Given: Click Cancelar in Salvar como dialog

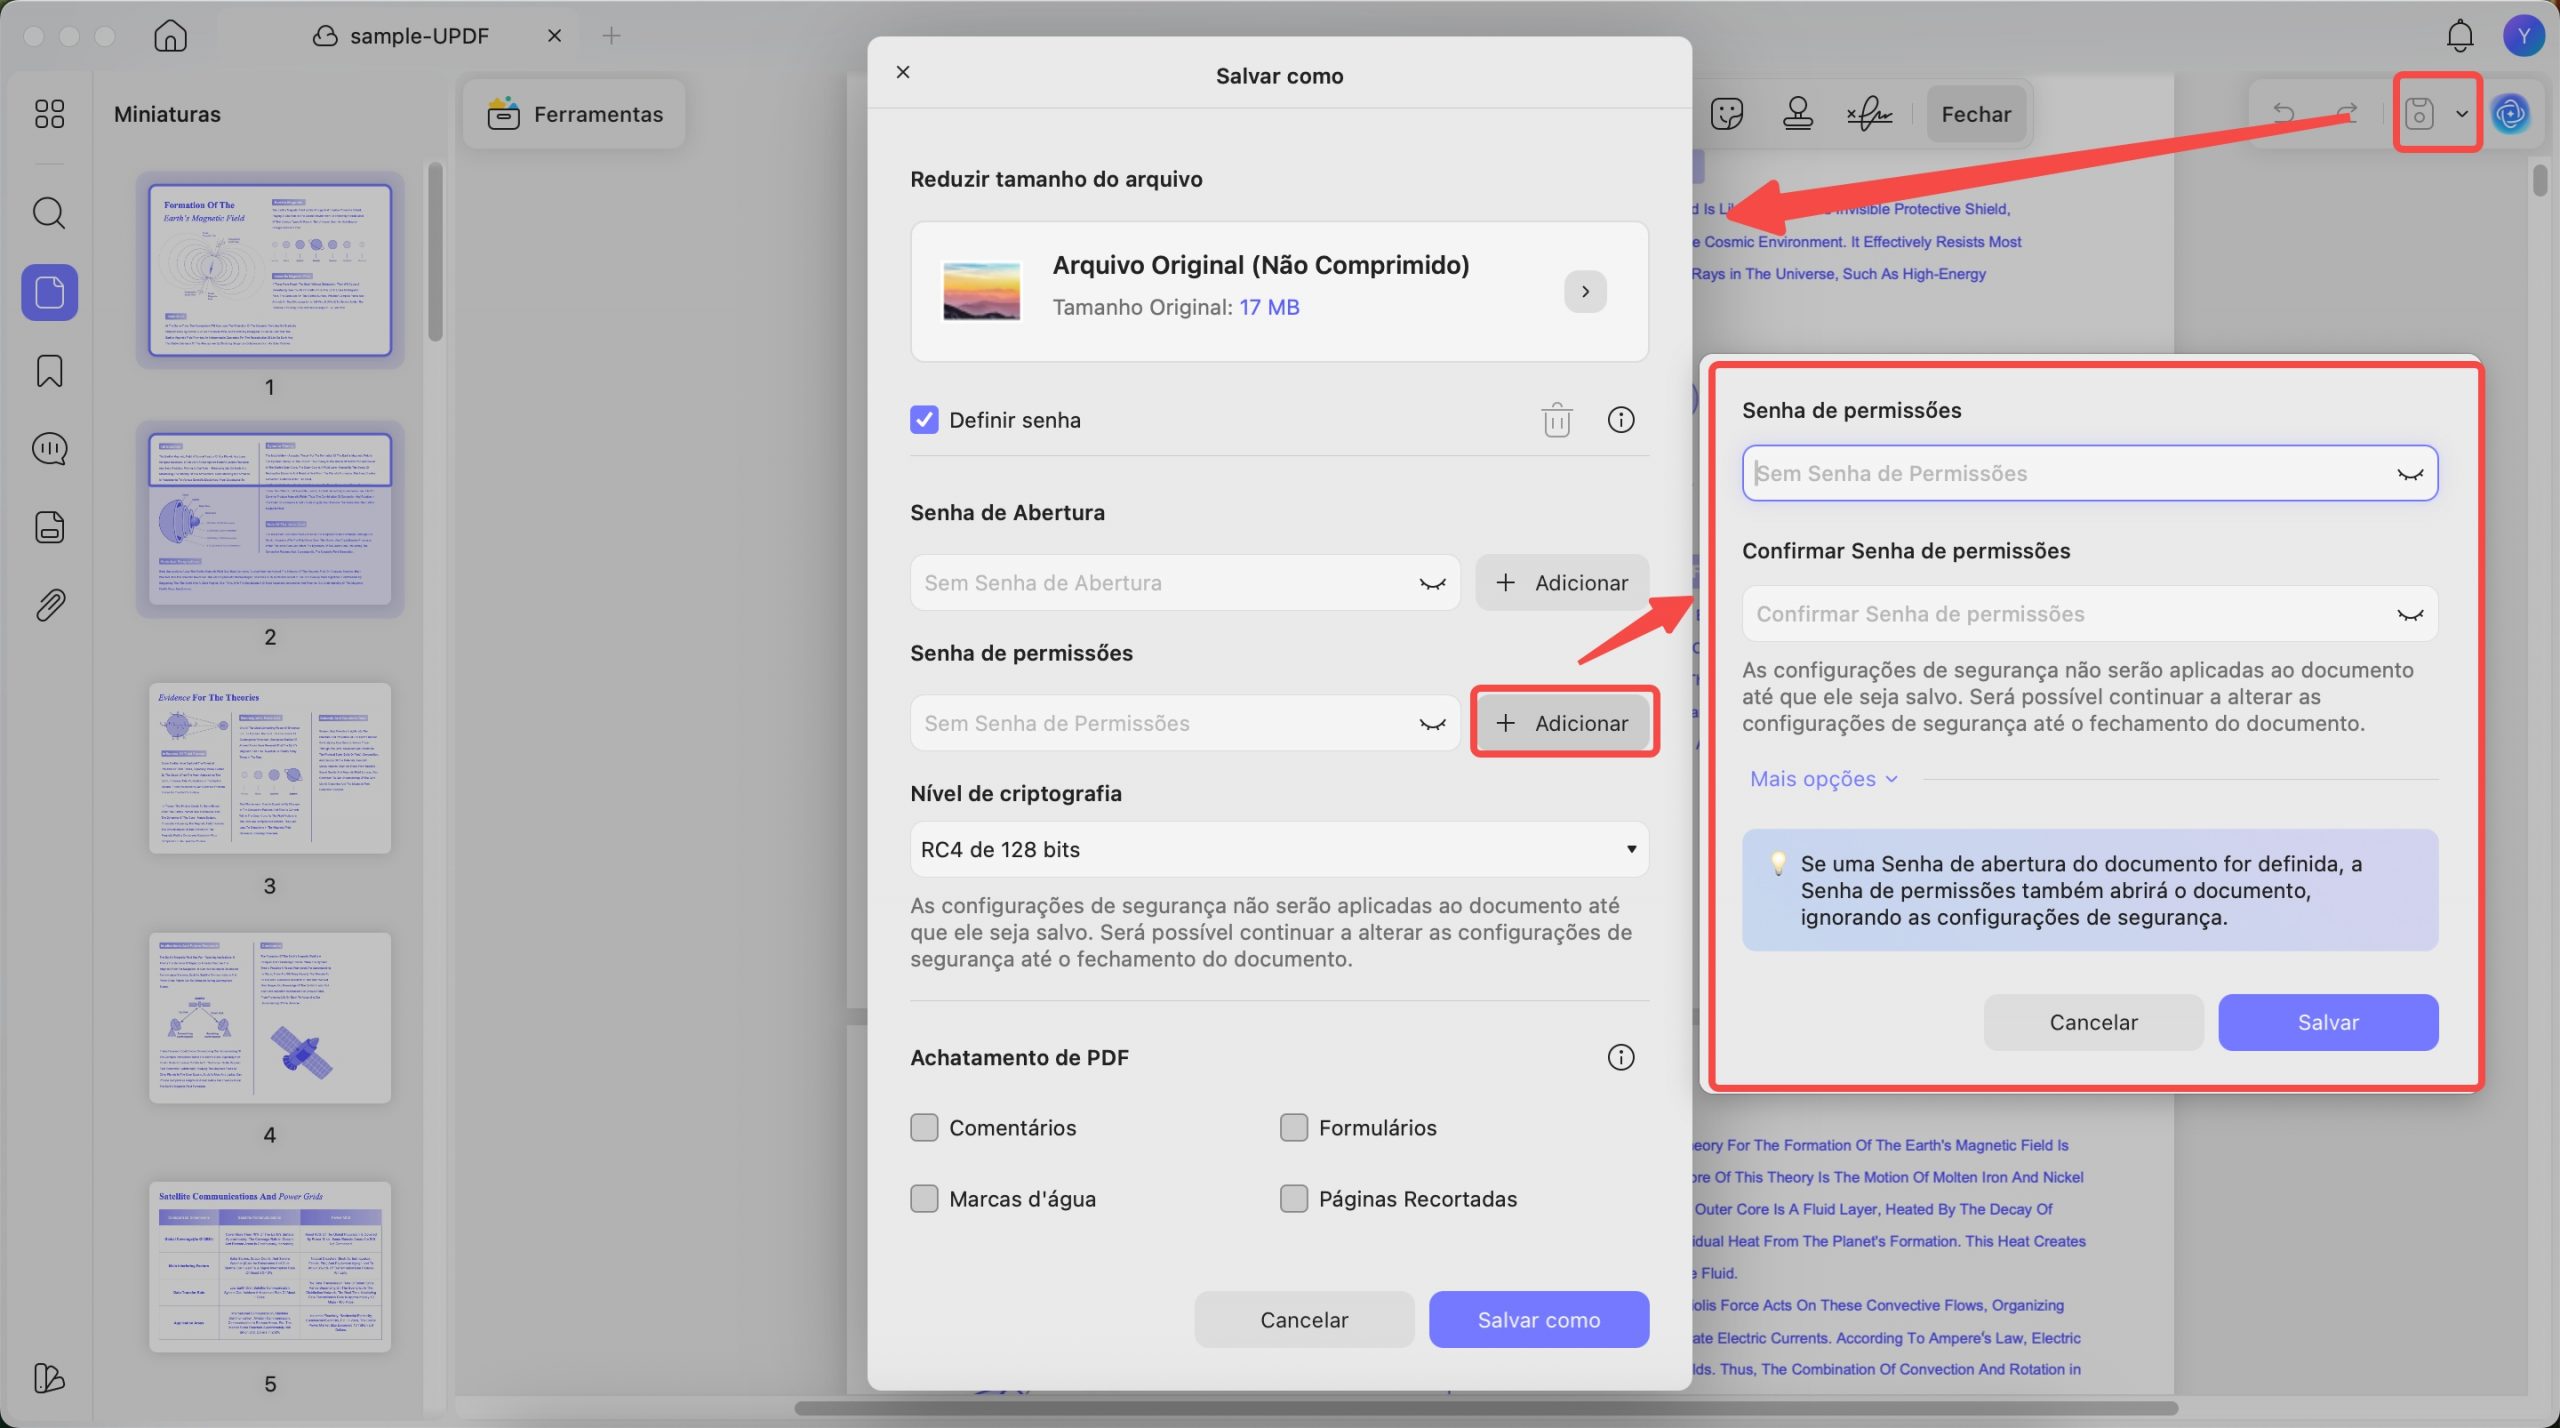Looking at the screenshot, I should click(1304, 1319).
